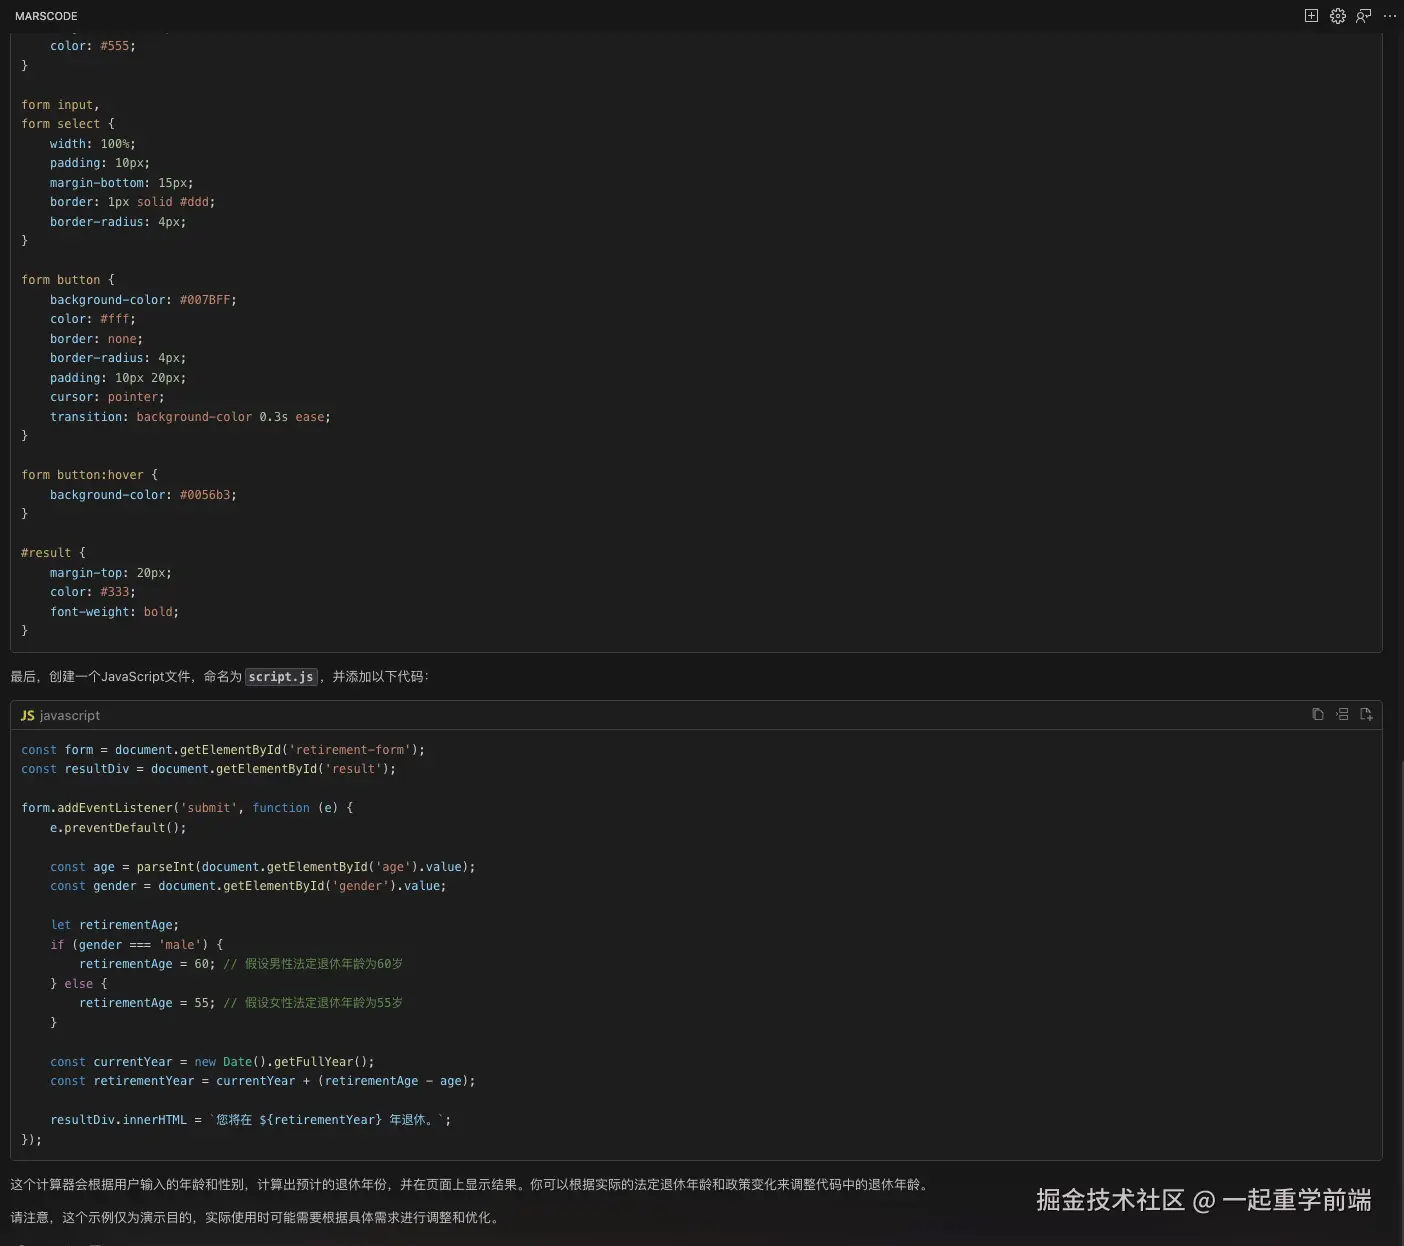Click the 'const gender' declaration line
The height and width of the screenshot is (1246, 1404).
248,886
